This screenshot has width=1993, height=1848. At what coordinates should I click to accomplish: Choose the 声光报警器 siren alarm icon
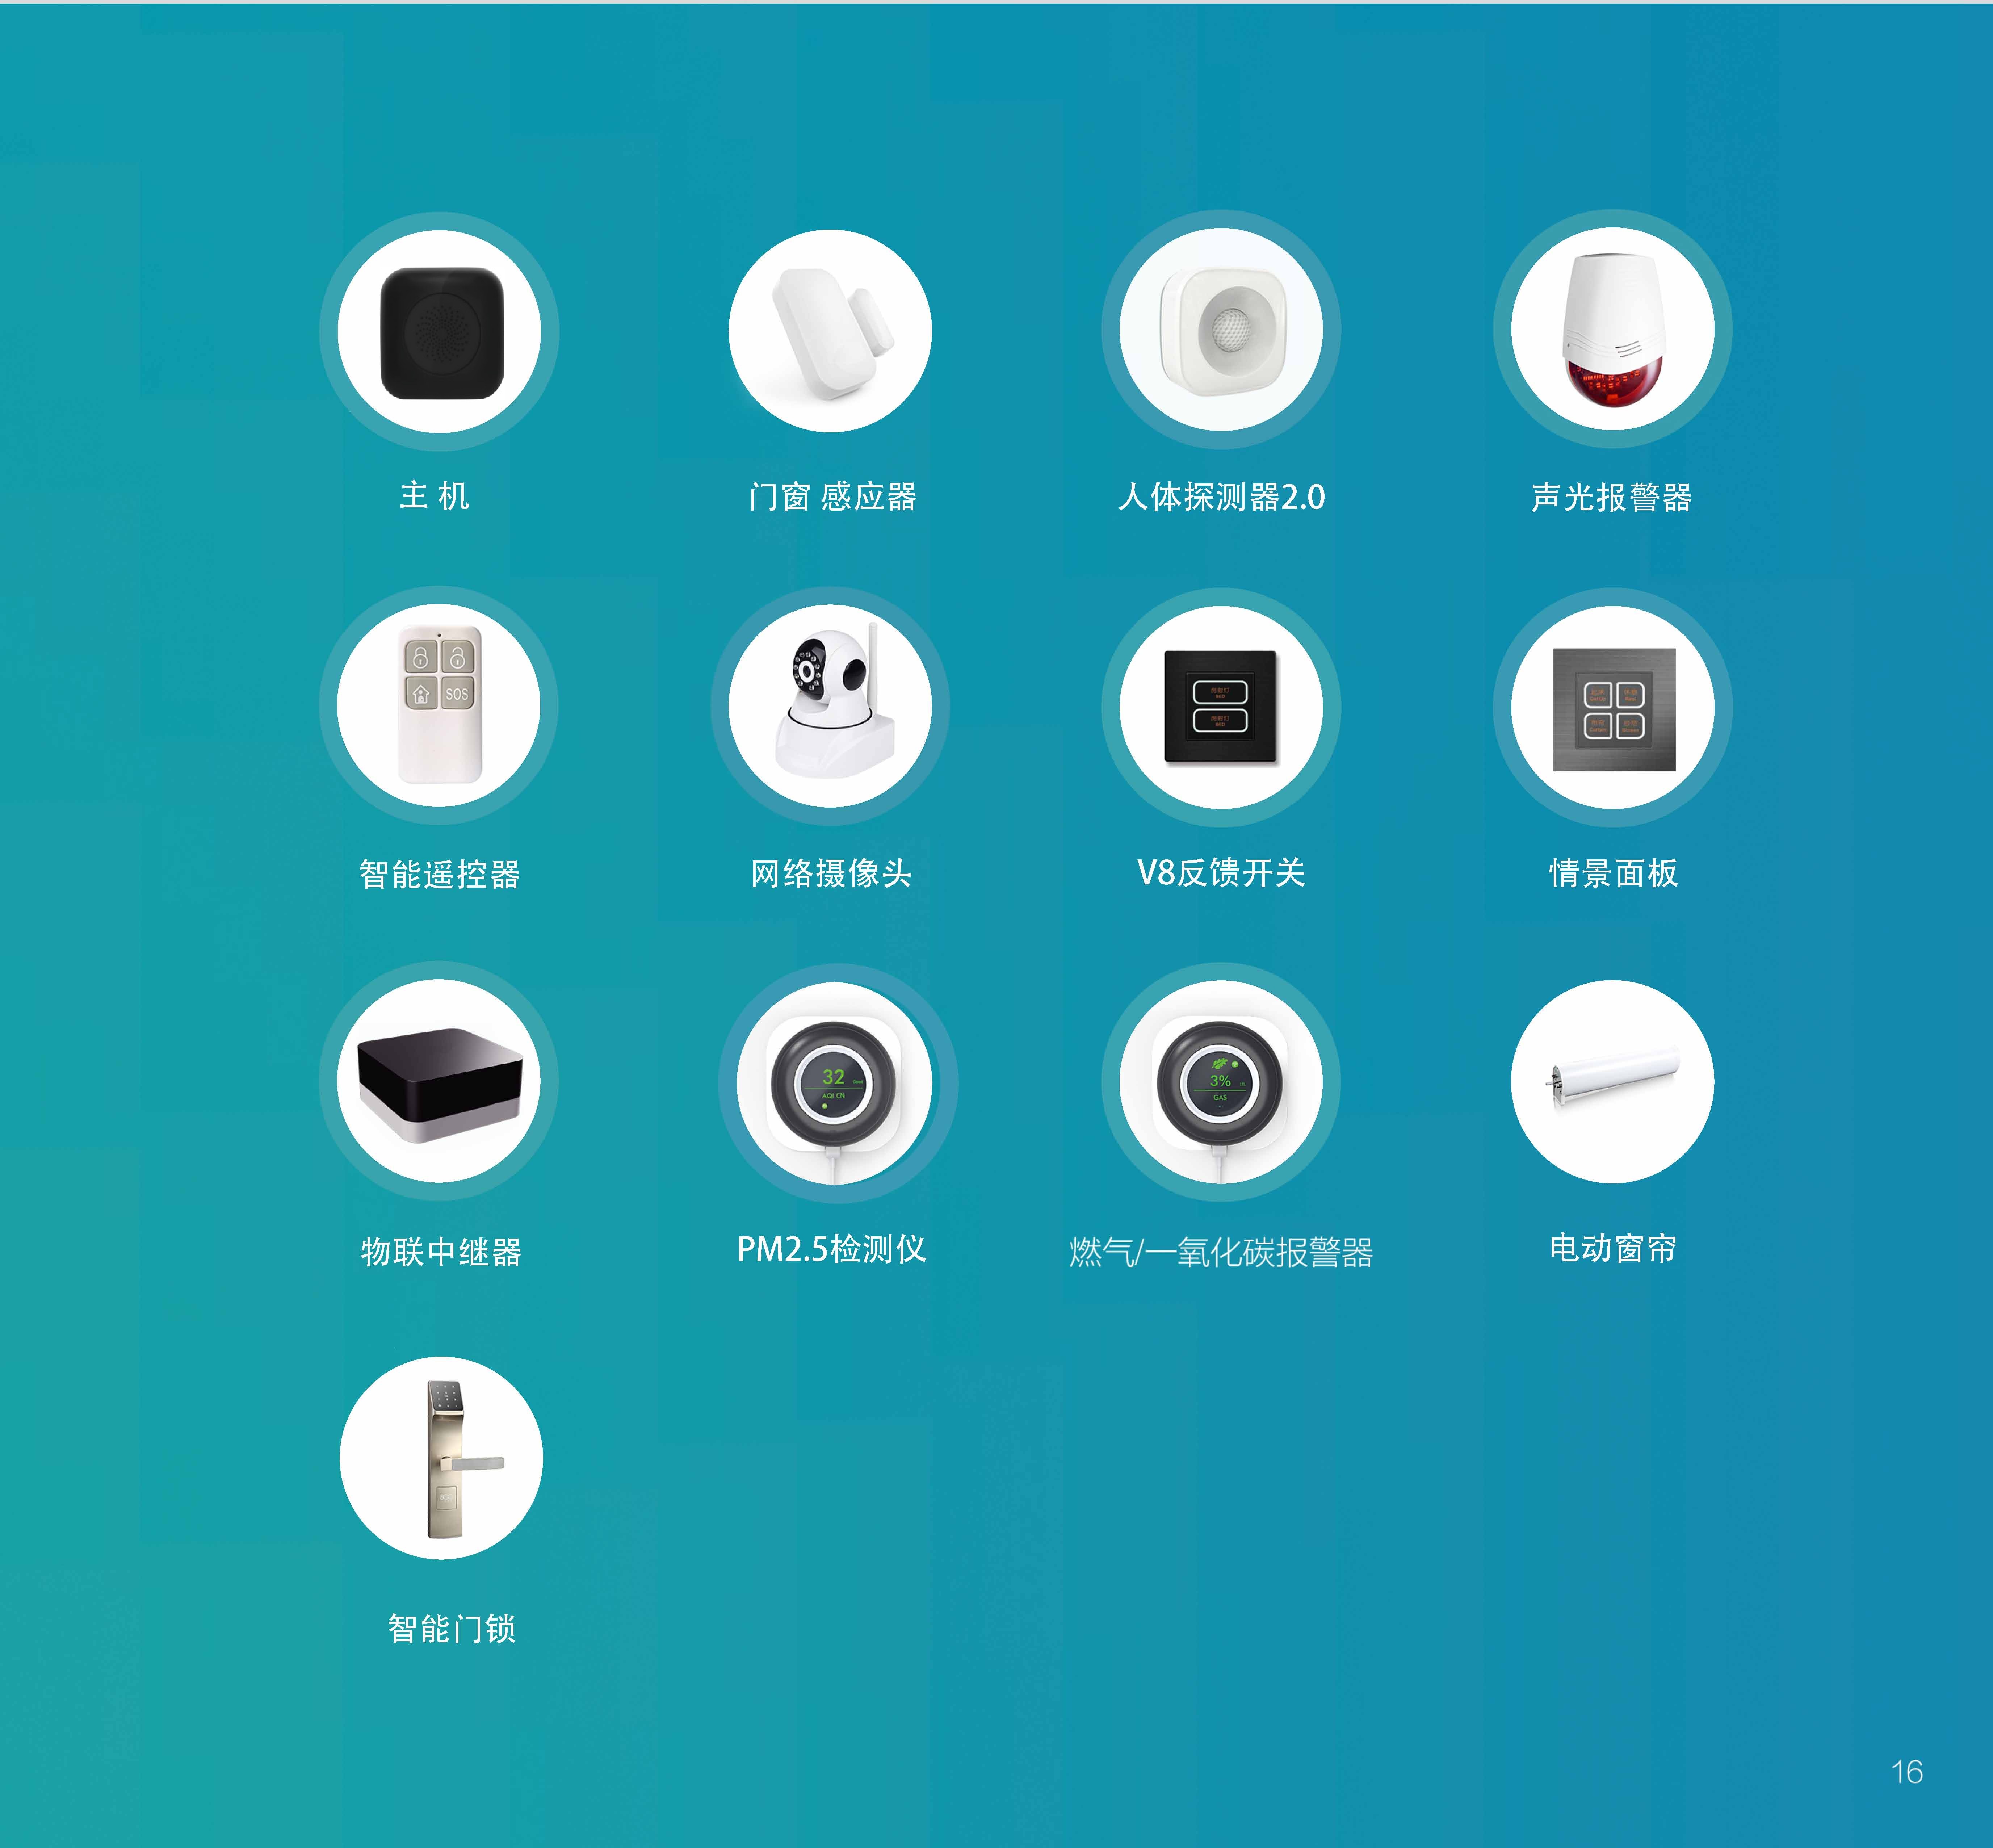pyautogui.click(x=1613, y=329)
